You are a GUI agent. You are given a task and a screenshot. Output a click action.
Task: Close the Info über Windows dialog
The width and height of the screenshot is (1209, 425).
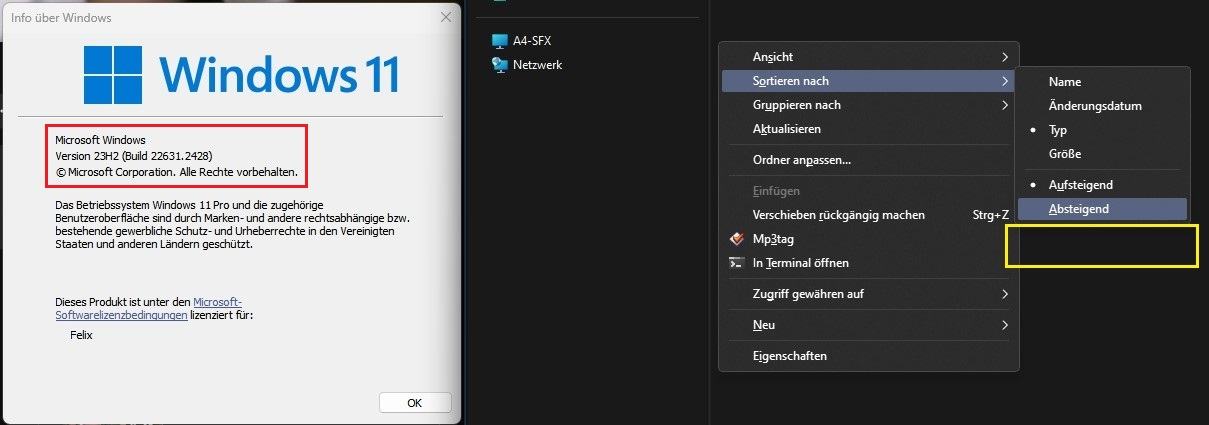[x=446, y=17]
